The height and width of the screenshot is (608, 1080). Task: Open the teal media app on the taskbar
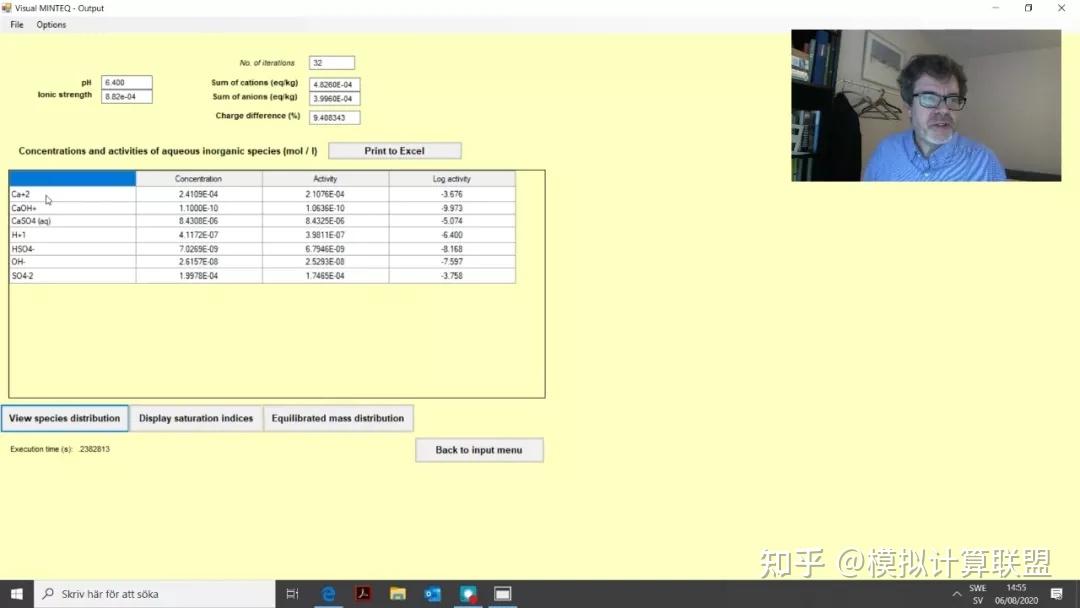468,593
